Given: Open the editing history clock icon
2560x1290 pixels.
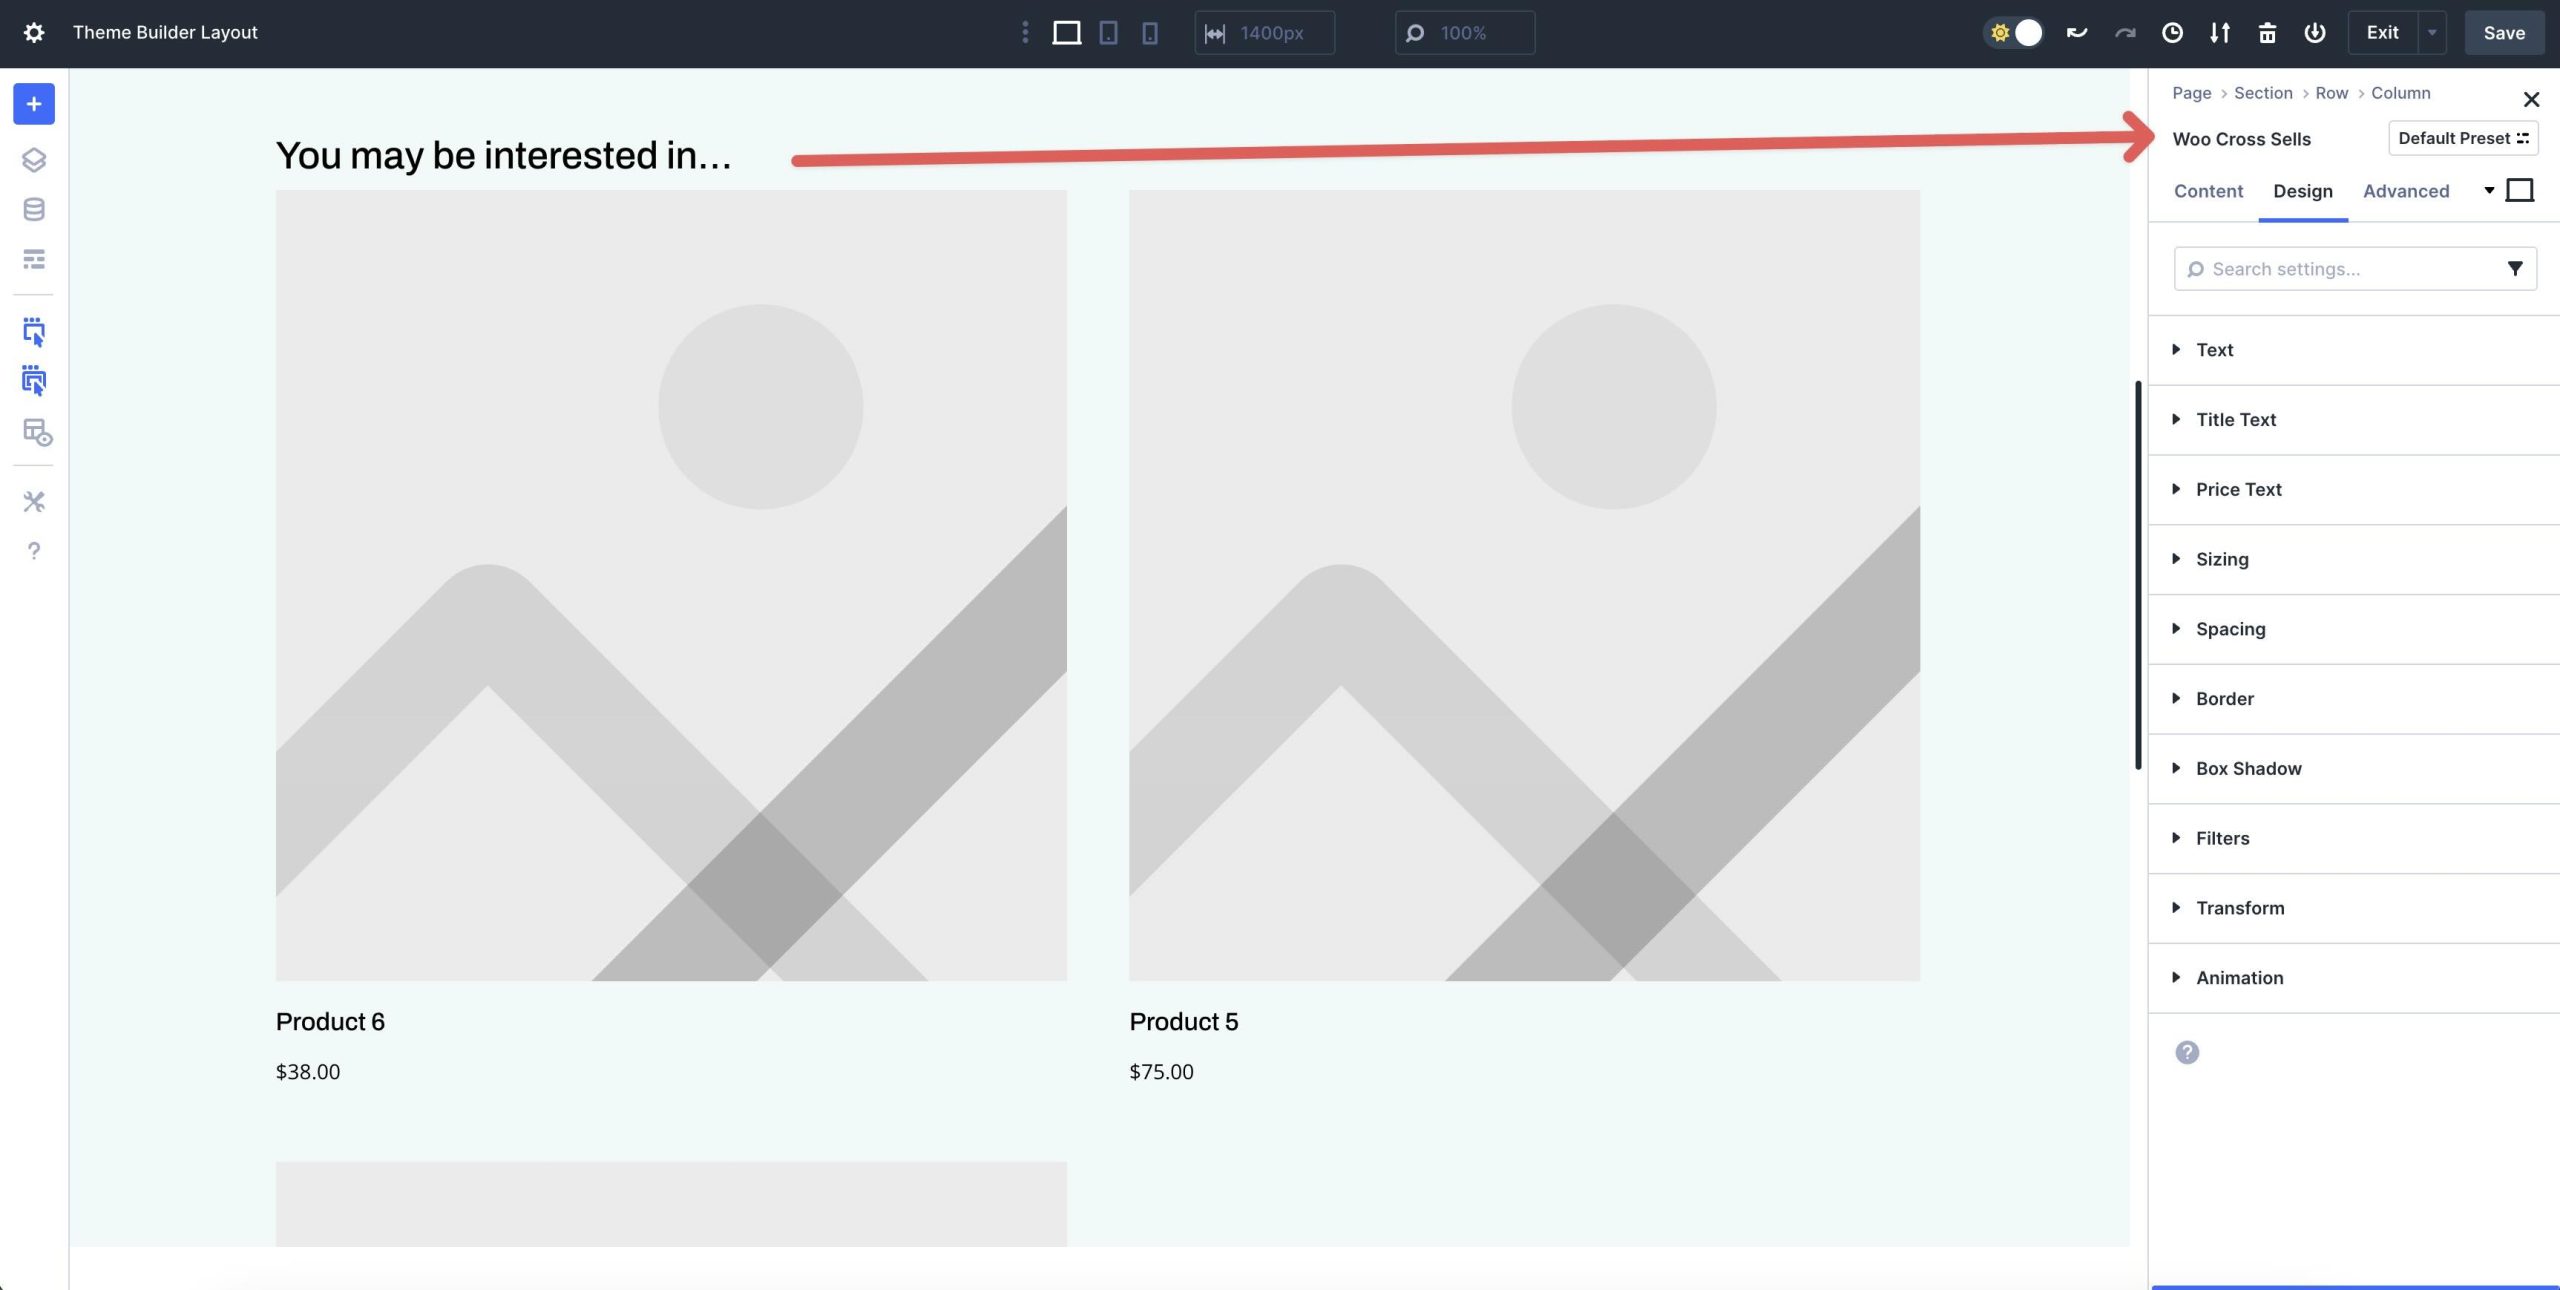Looking at the screenshot, I should click(2170, 32).
